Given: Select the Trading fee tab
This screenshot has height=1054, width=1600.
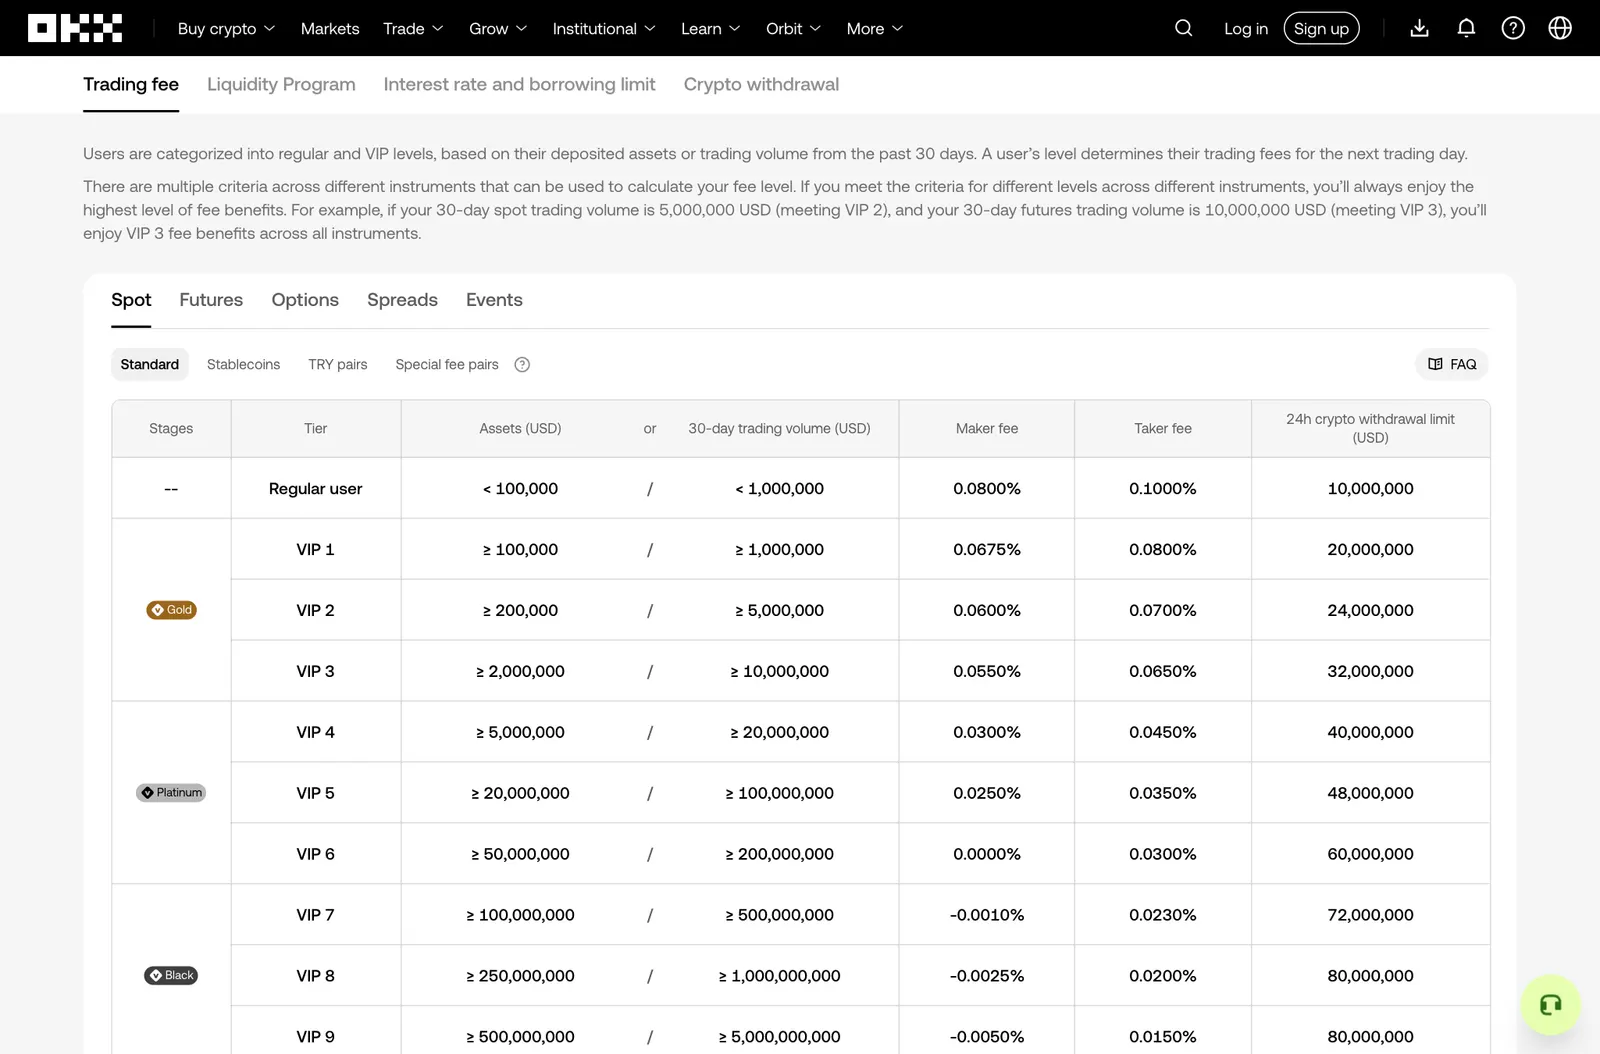Looking at the screenshot, I should 131,85.
